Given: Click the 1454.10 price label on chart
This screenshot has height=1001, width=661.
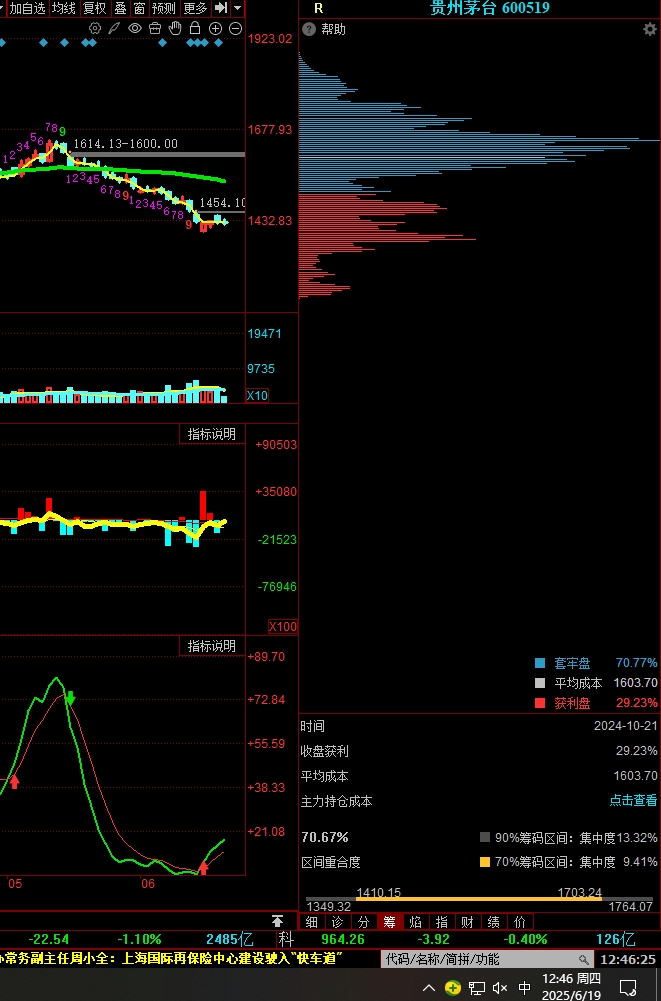Looking at the screenshot, I should coord(222,203).
